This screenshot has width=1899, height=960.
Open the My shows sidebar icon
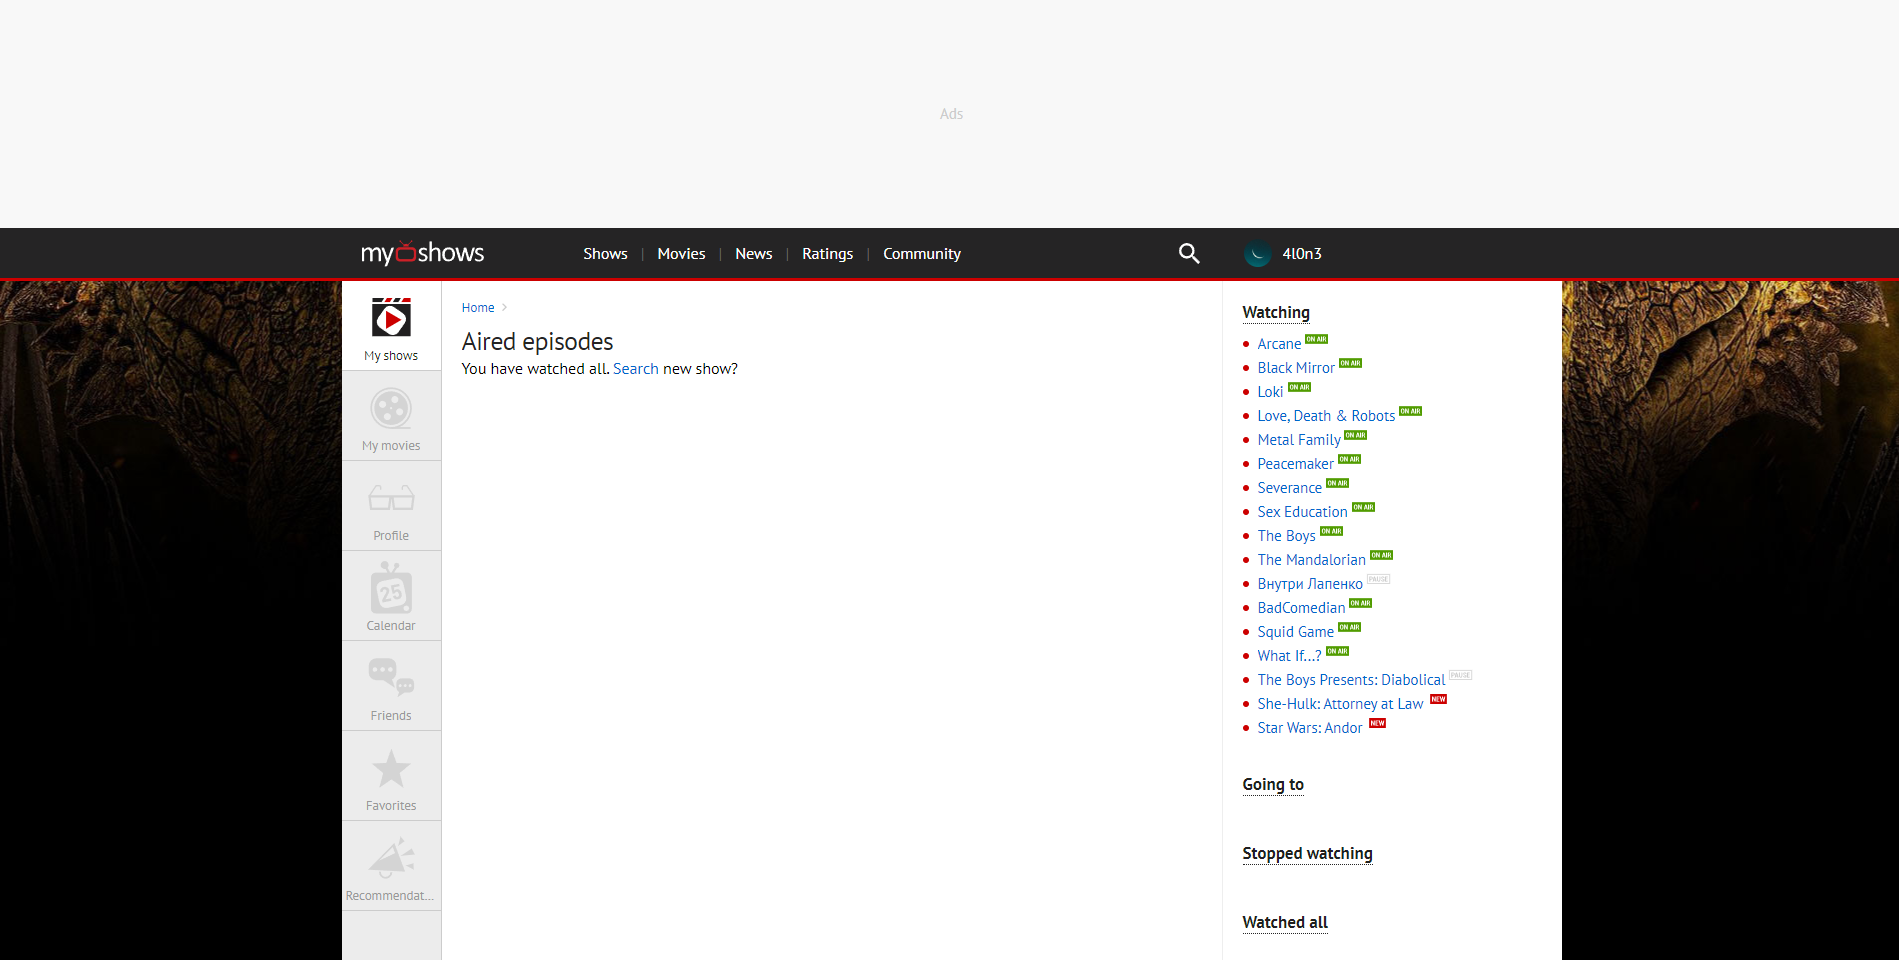pyautogui.click(x=391, y=319)
